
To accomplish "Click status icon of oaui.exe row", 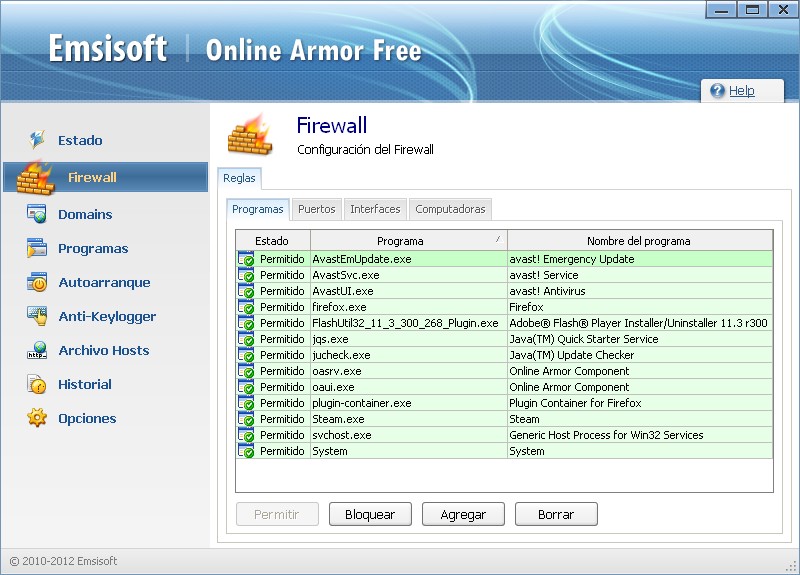I will [x=246, y=387].
